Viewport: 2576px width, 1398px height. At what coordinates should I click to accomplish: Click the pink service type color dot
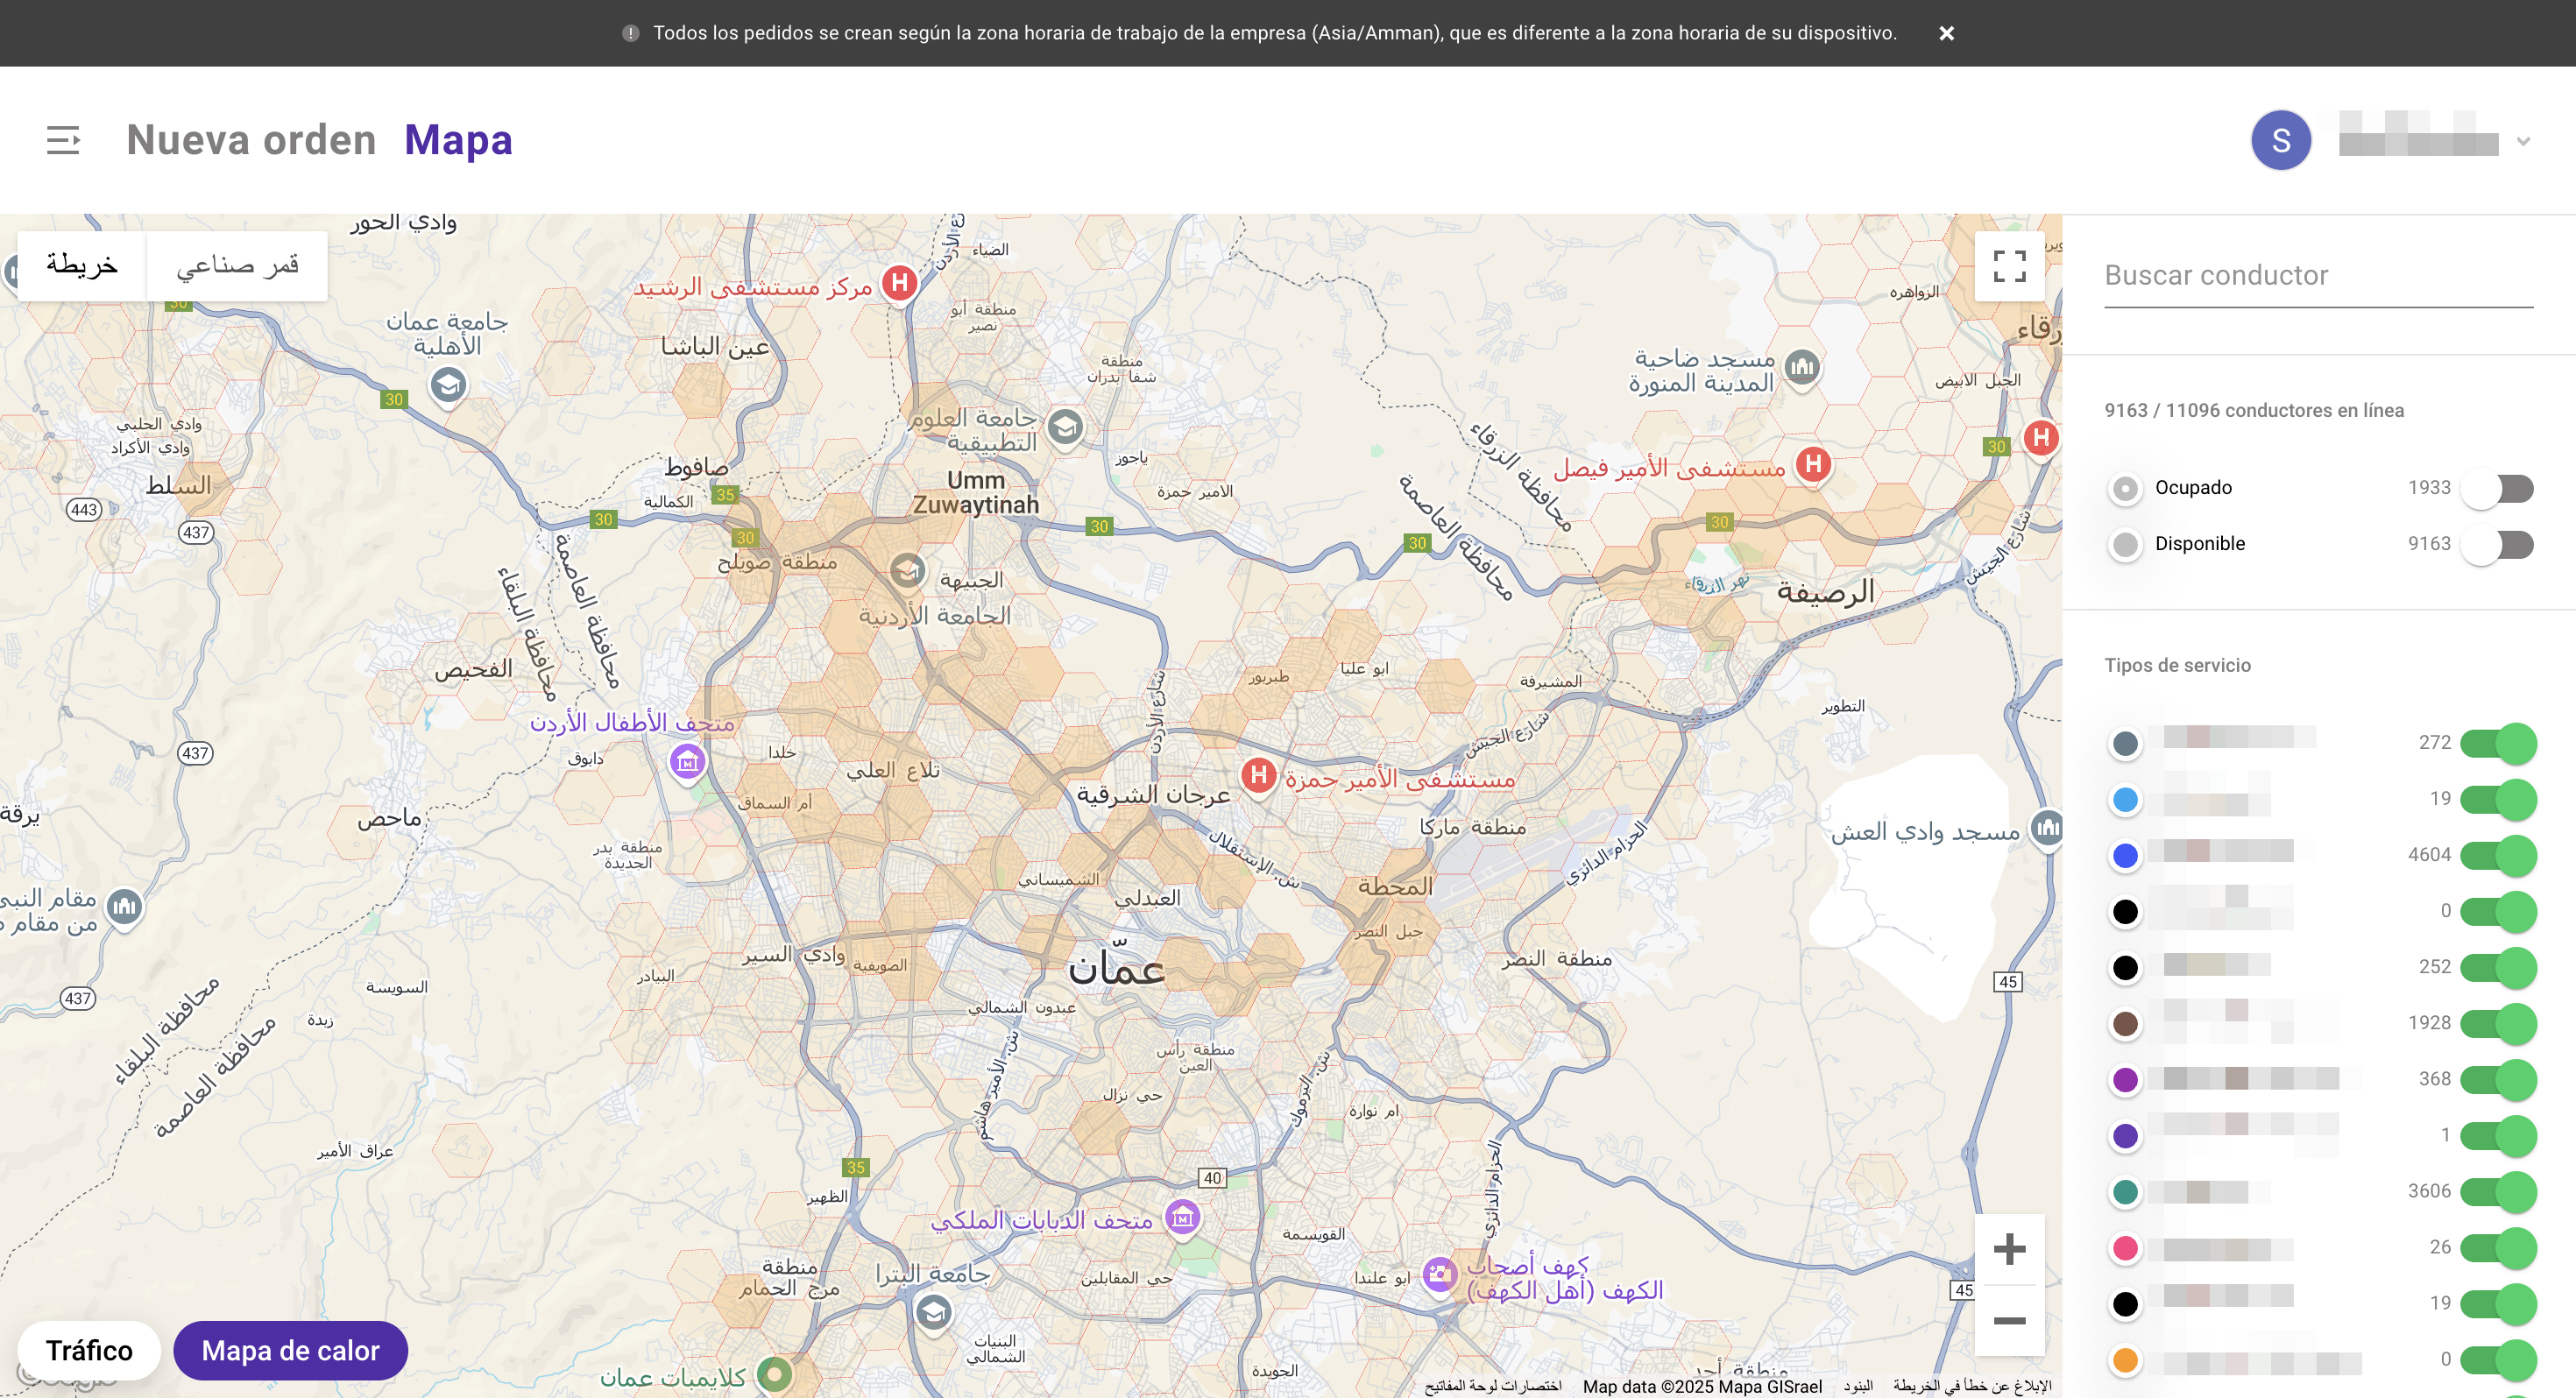click(2125, 1248)
